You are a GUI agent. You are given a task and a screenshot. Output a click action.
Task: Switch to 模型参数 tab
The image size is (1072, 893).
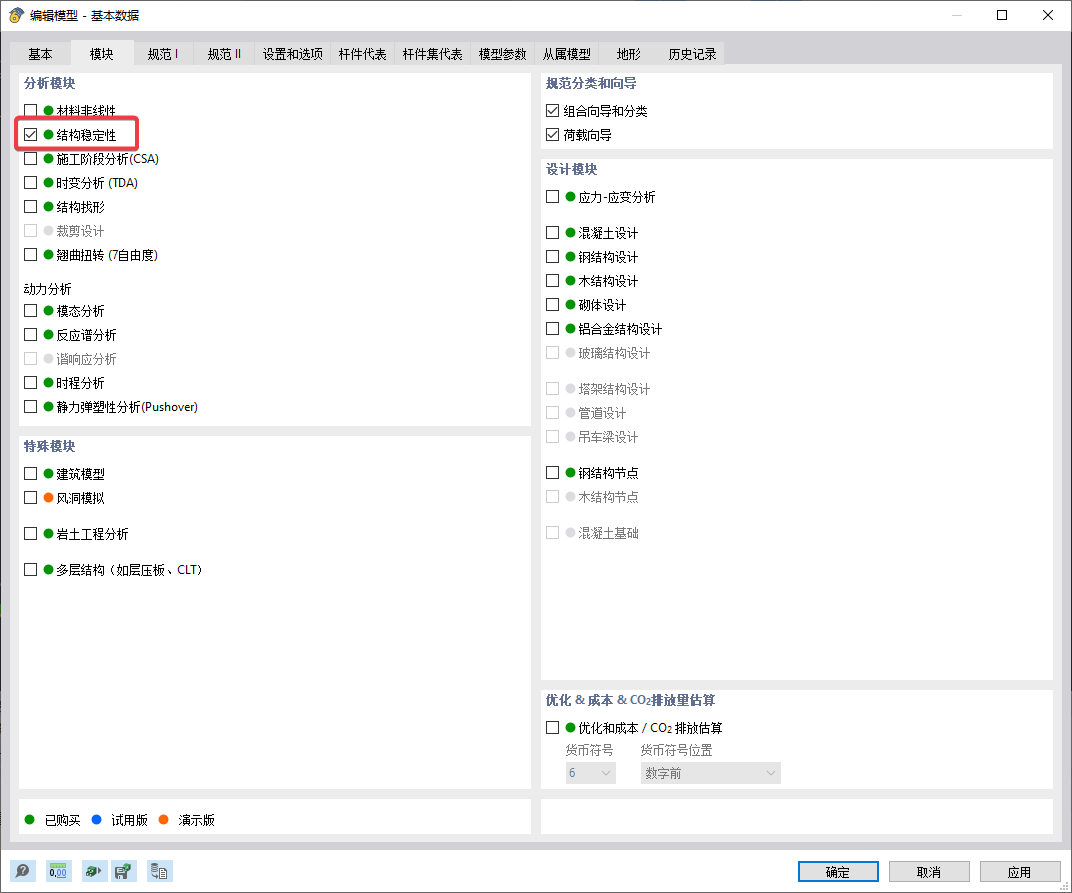(502, 53)
